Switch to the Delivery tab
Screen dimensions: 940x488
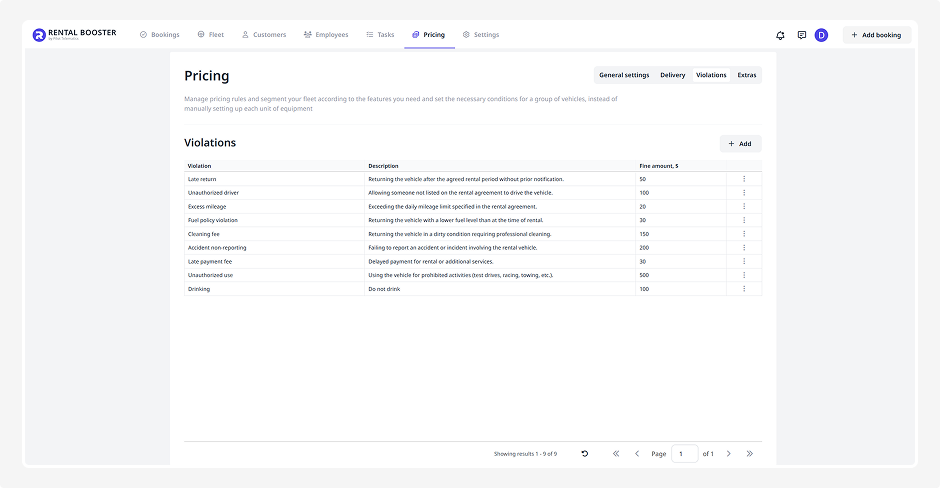coord(672,75)
